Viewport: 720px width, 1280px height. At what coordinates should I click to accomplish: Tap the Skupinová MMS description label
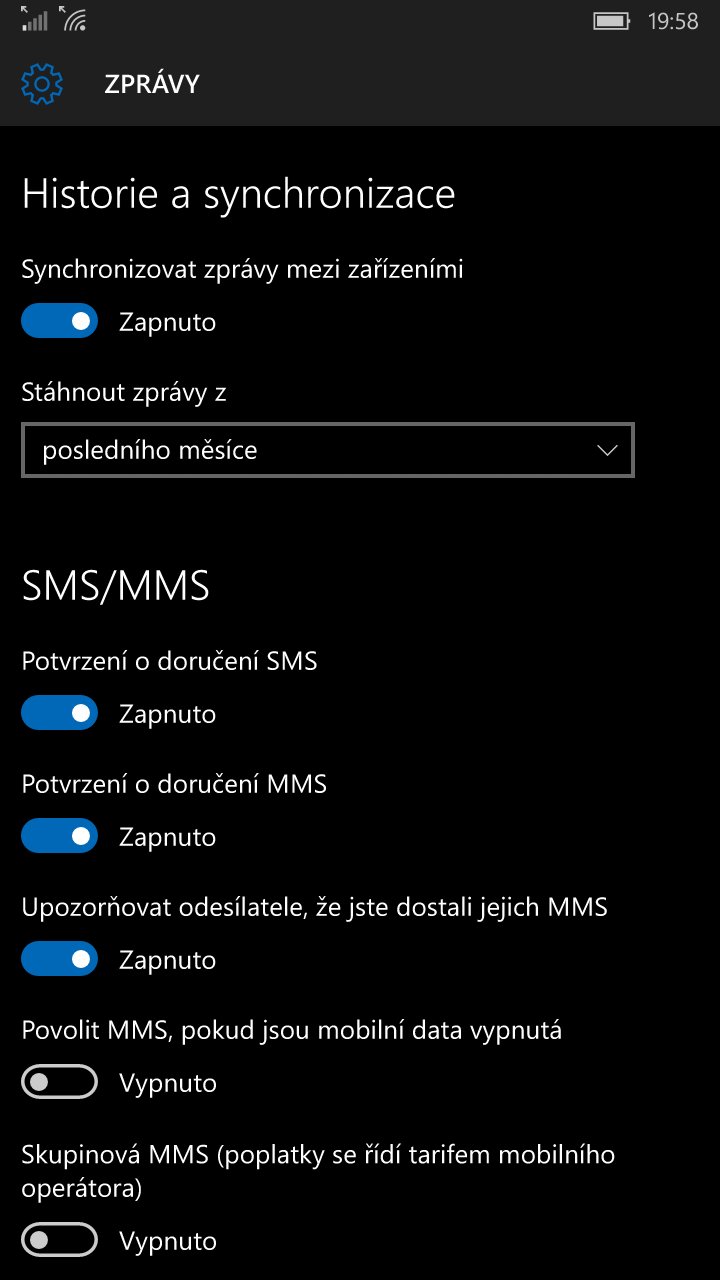pyautogui.click(x=318, y=1172)
